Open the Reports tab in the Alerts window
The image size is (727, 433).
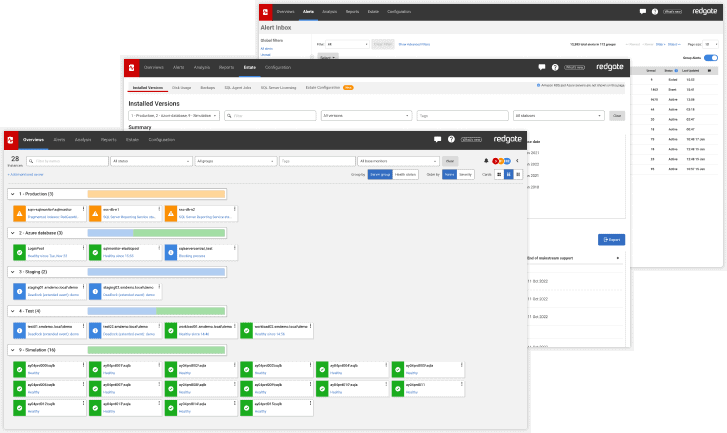point(352,12)
